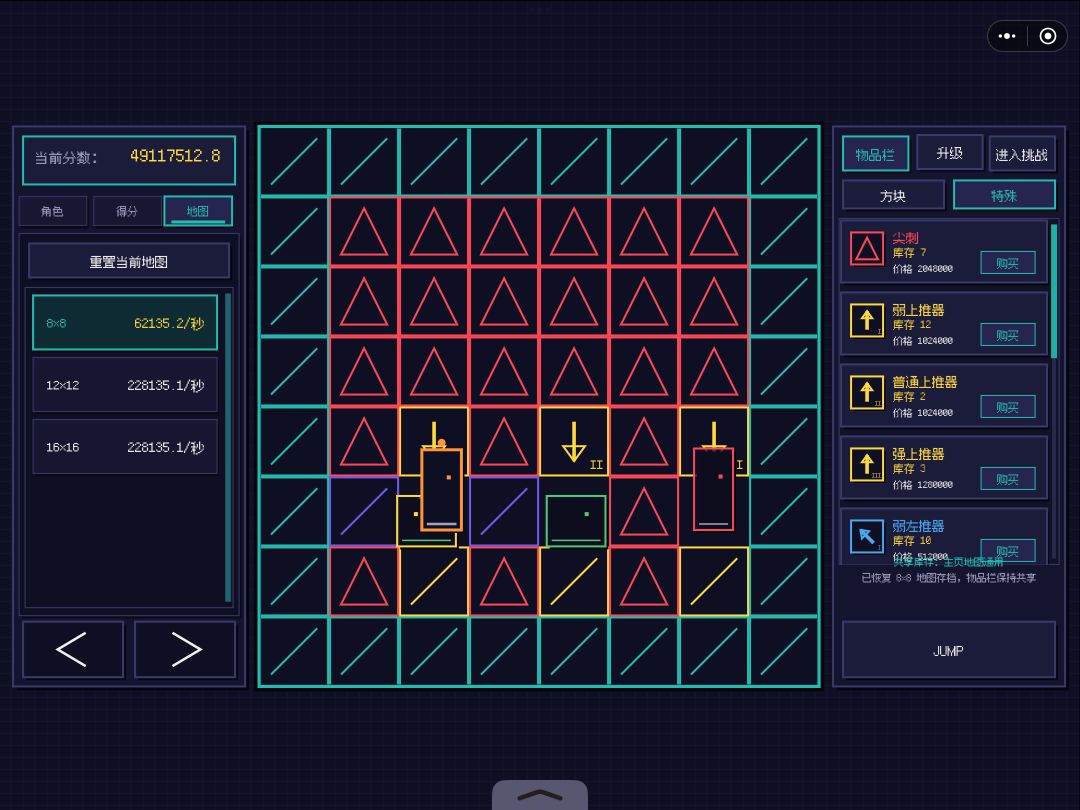1080x810 pixels.
Task: Switch to the 物品栏 inventory tab
Action: [x=875, y=154]
